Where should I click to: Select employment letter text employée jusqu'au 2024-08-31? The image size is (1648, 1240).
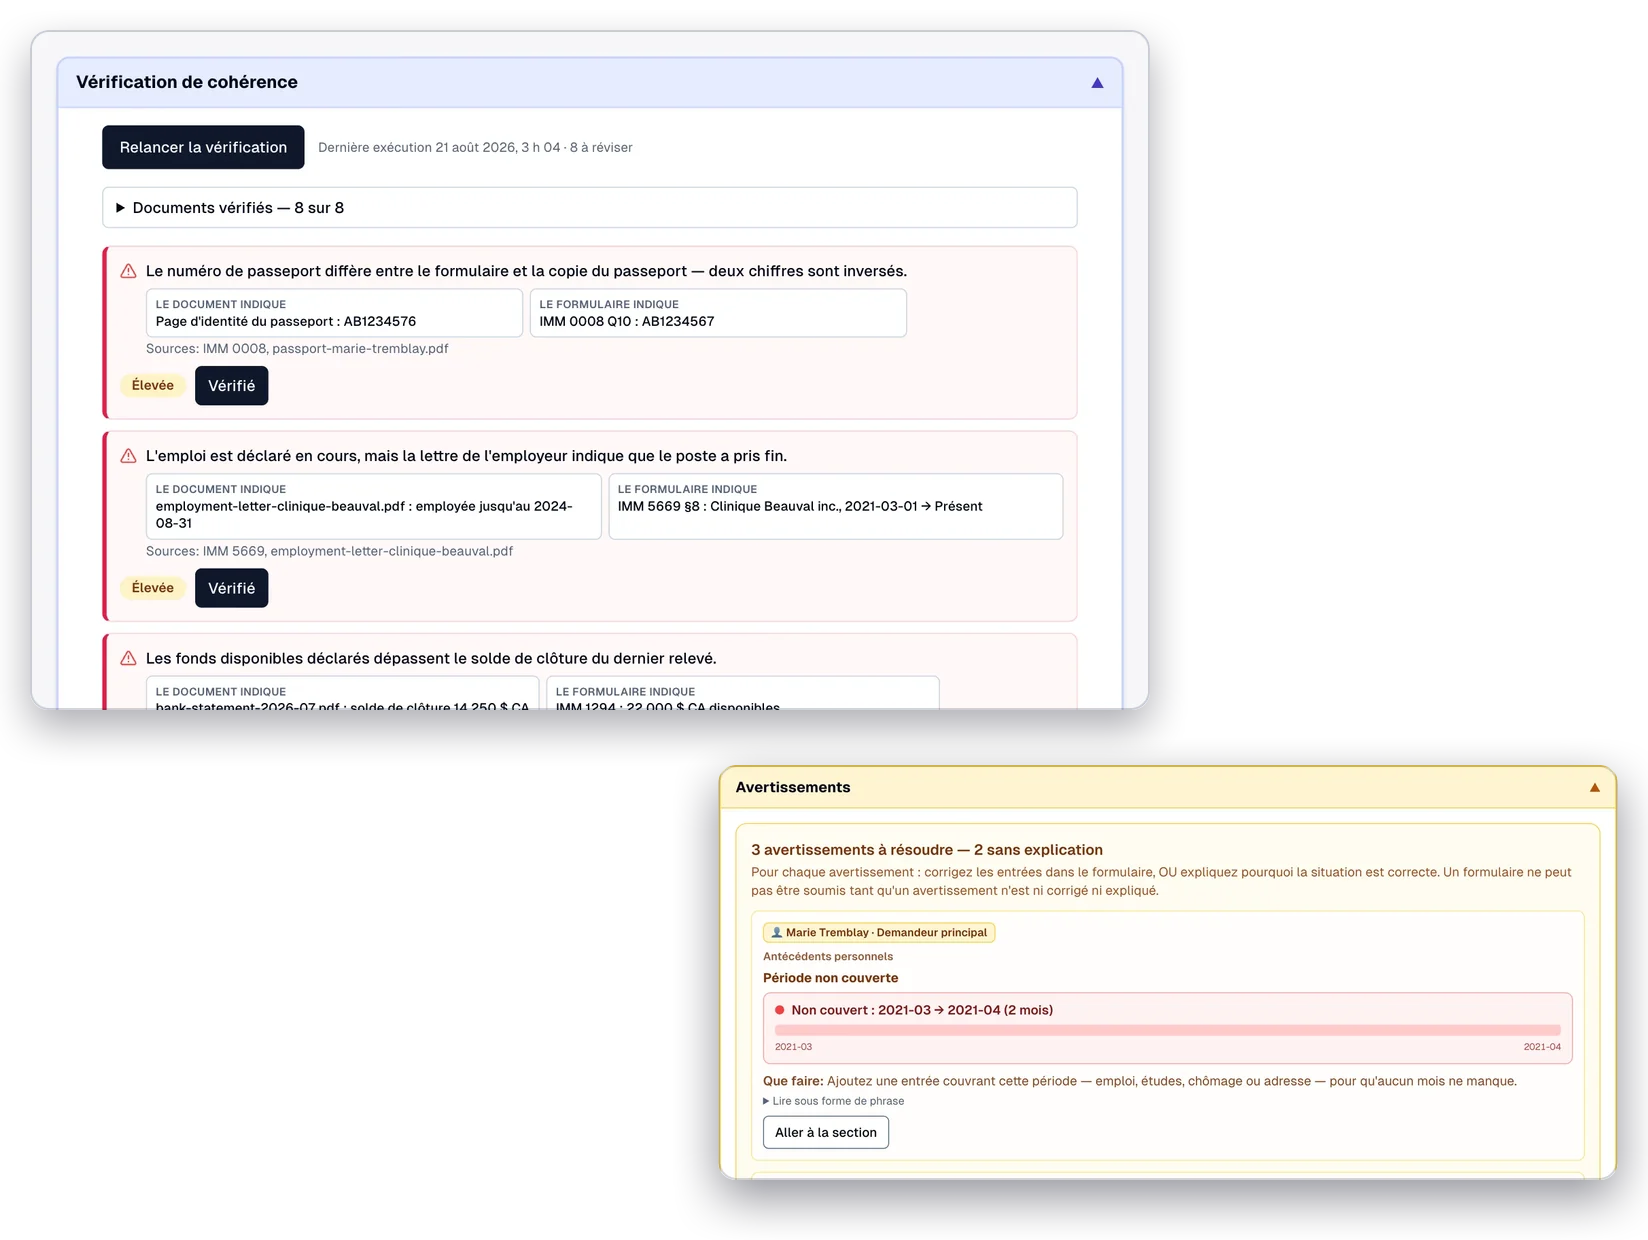[x=374, y=506]
